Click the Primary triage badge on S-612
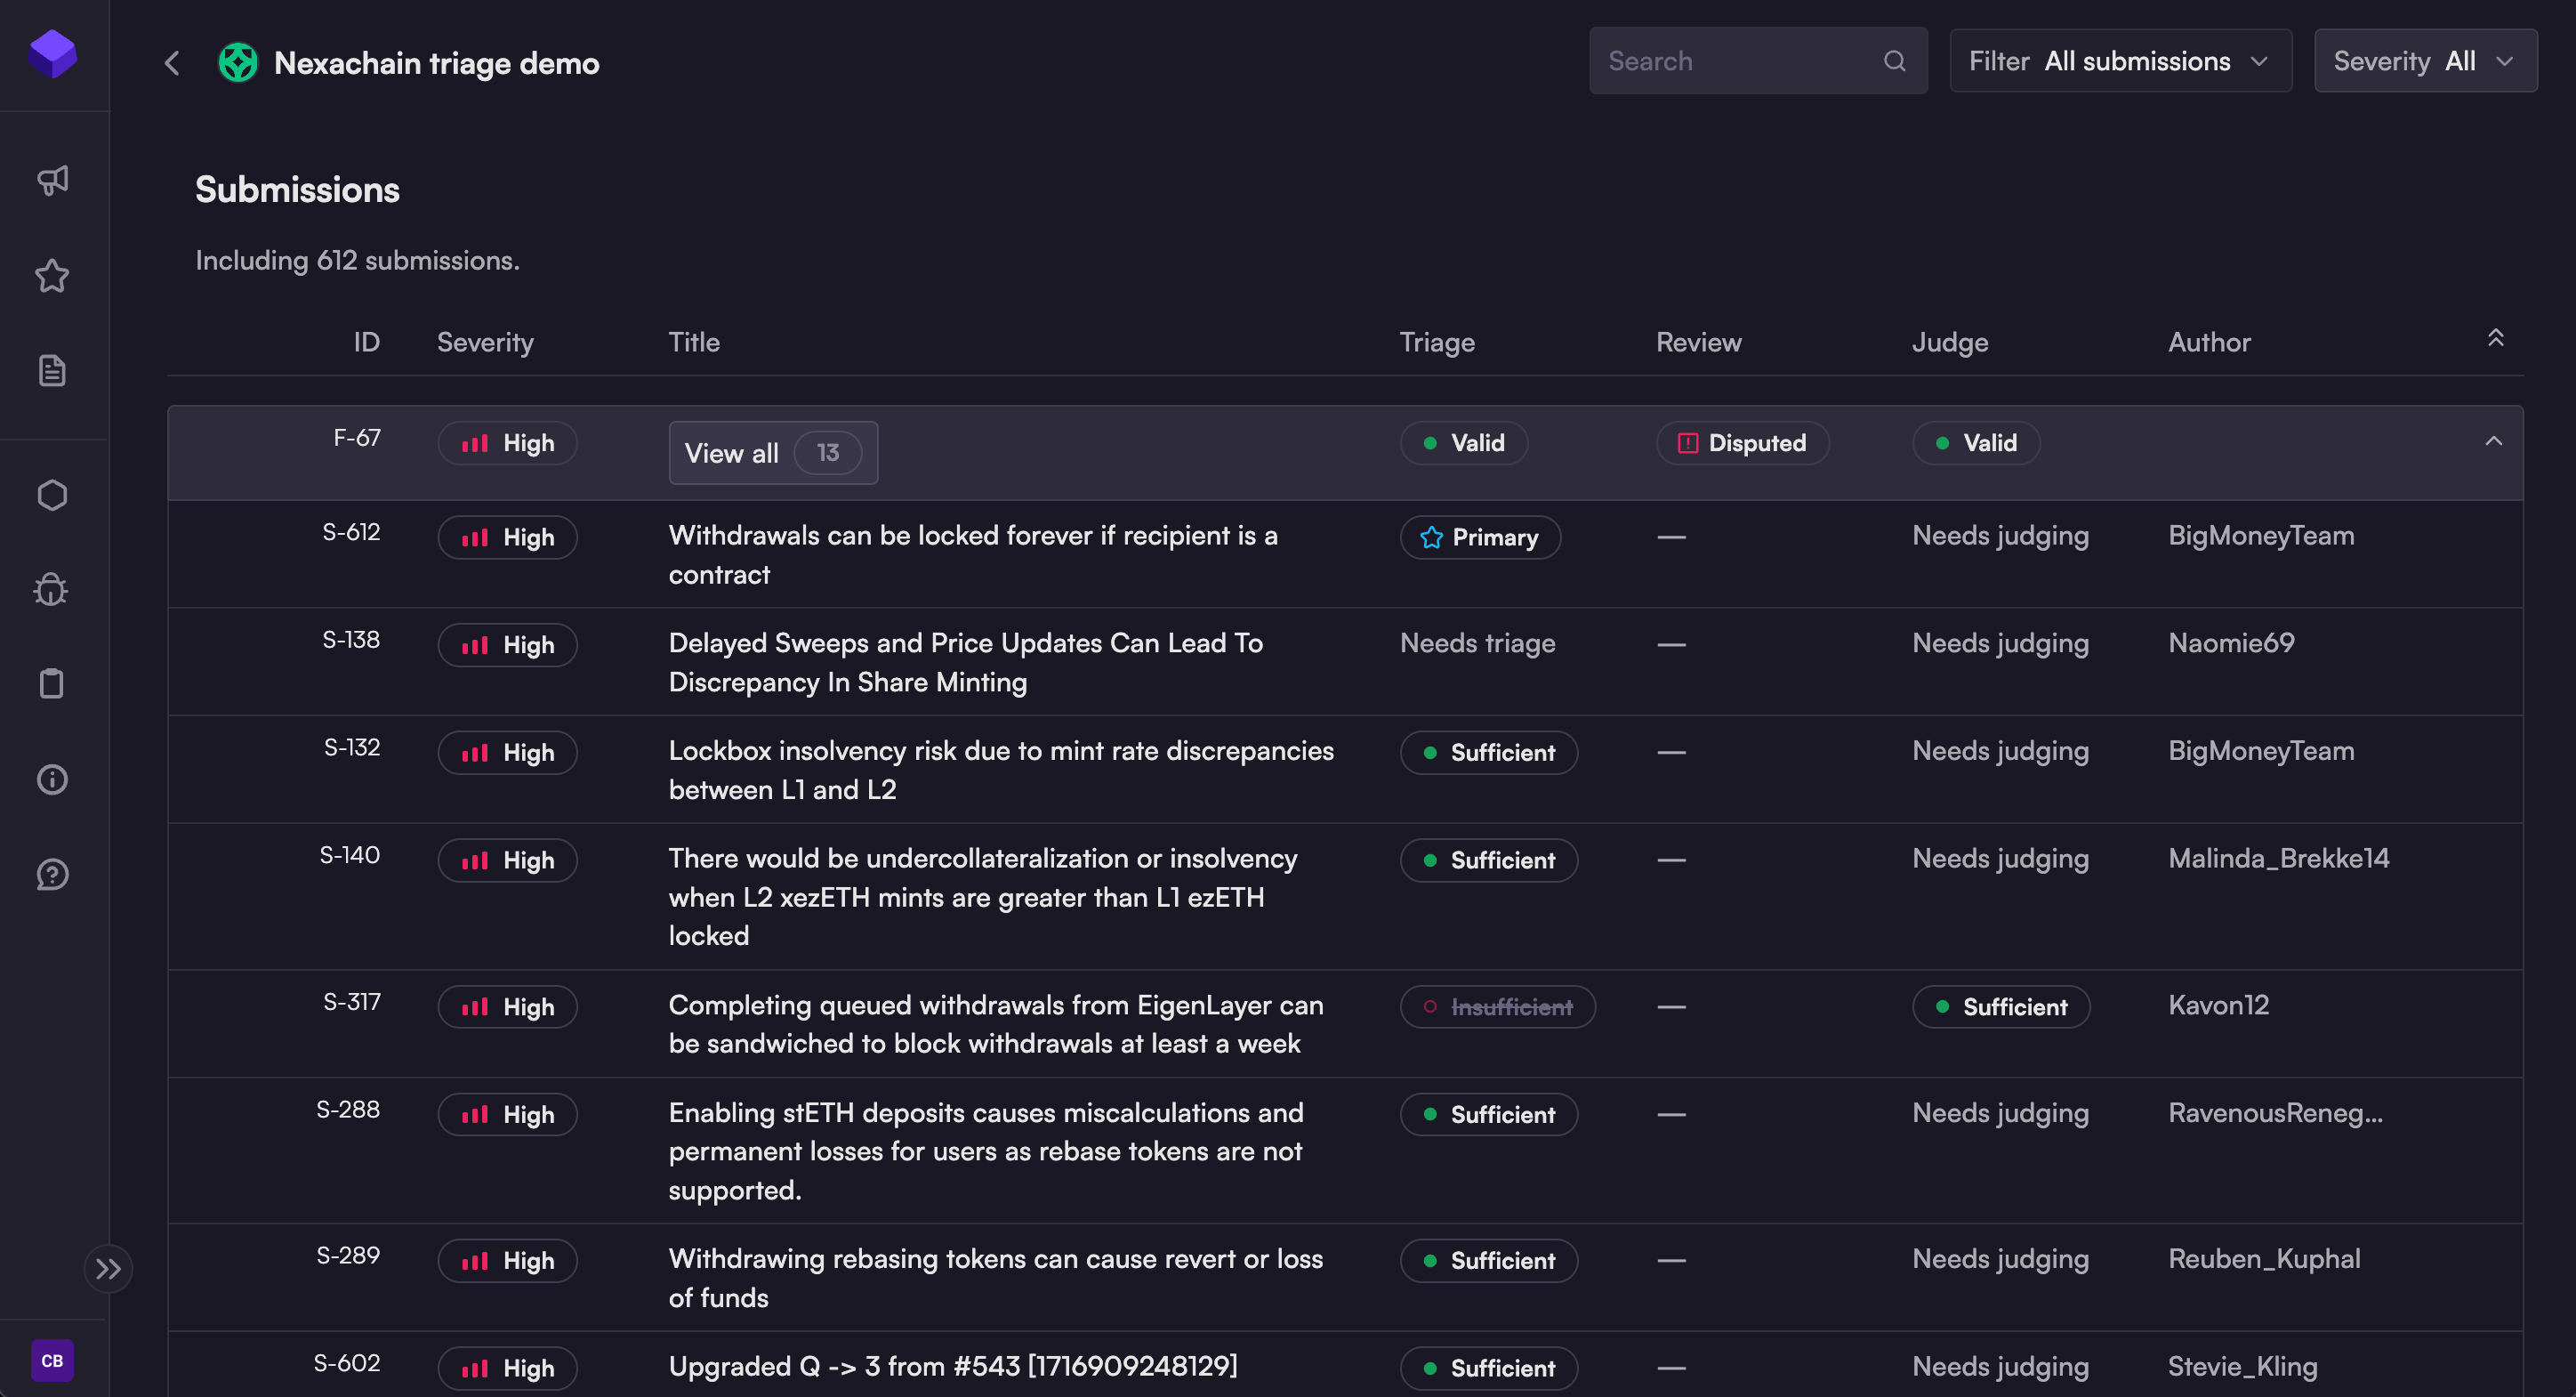Viewport: 2576px width, 1397px height. click(1479, 537)
